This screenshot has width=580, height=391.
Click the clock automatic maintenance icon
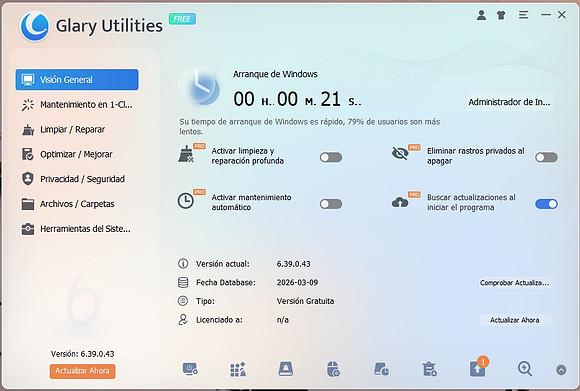pyautogui.click(x=185, y=201)
